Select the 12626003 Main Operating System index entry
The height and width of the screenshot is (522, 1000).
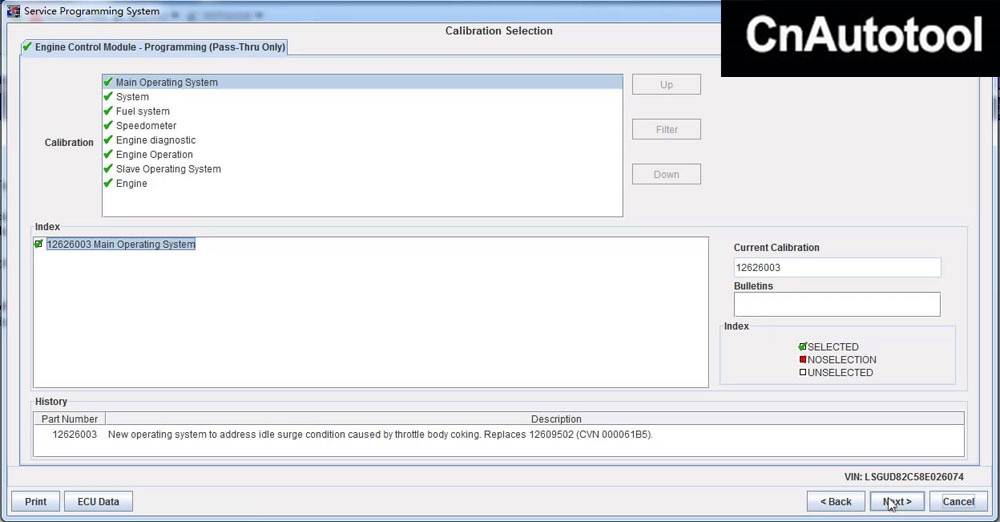click(x=121, y=244)
